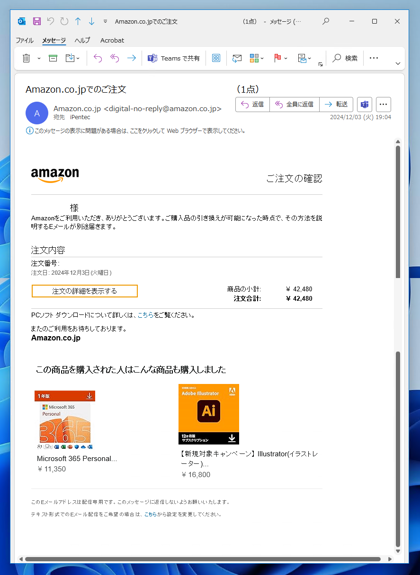Screen dimensions: 420x575
Task: Delete the message with the trash icon
Action: (x=26, y=58)
